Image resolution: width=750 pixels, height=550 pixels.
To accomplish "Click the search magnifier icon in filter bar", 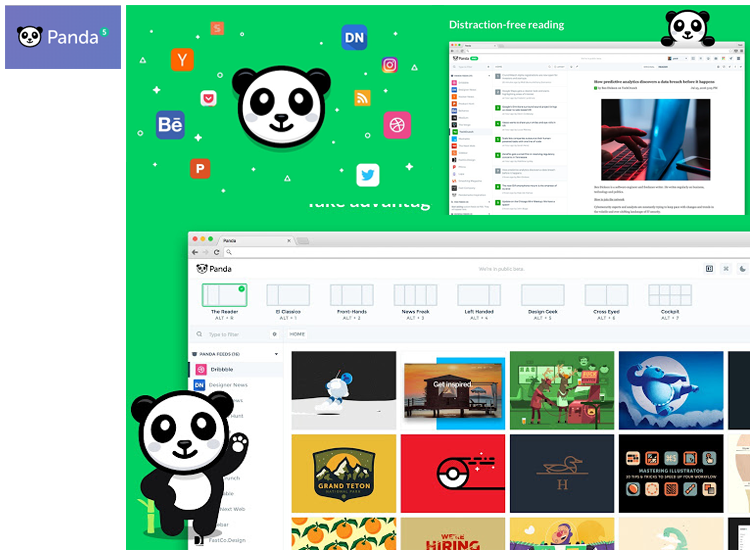I will coord(199,334).
